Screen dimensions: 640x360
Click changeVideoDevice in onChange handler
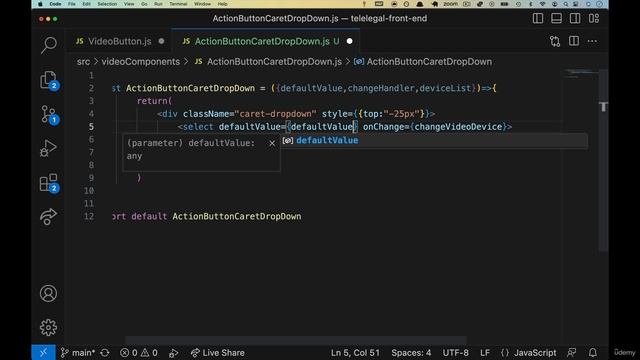click(458, 127)
